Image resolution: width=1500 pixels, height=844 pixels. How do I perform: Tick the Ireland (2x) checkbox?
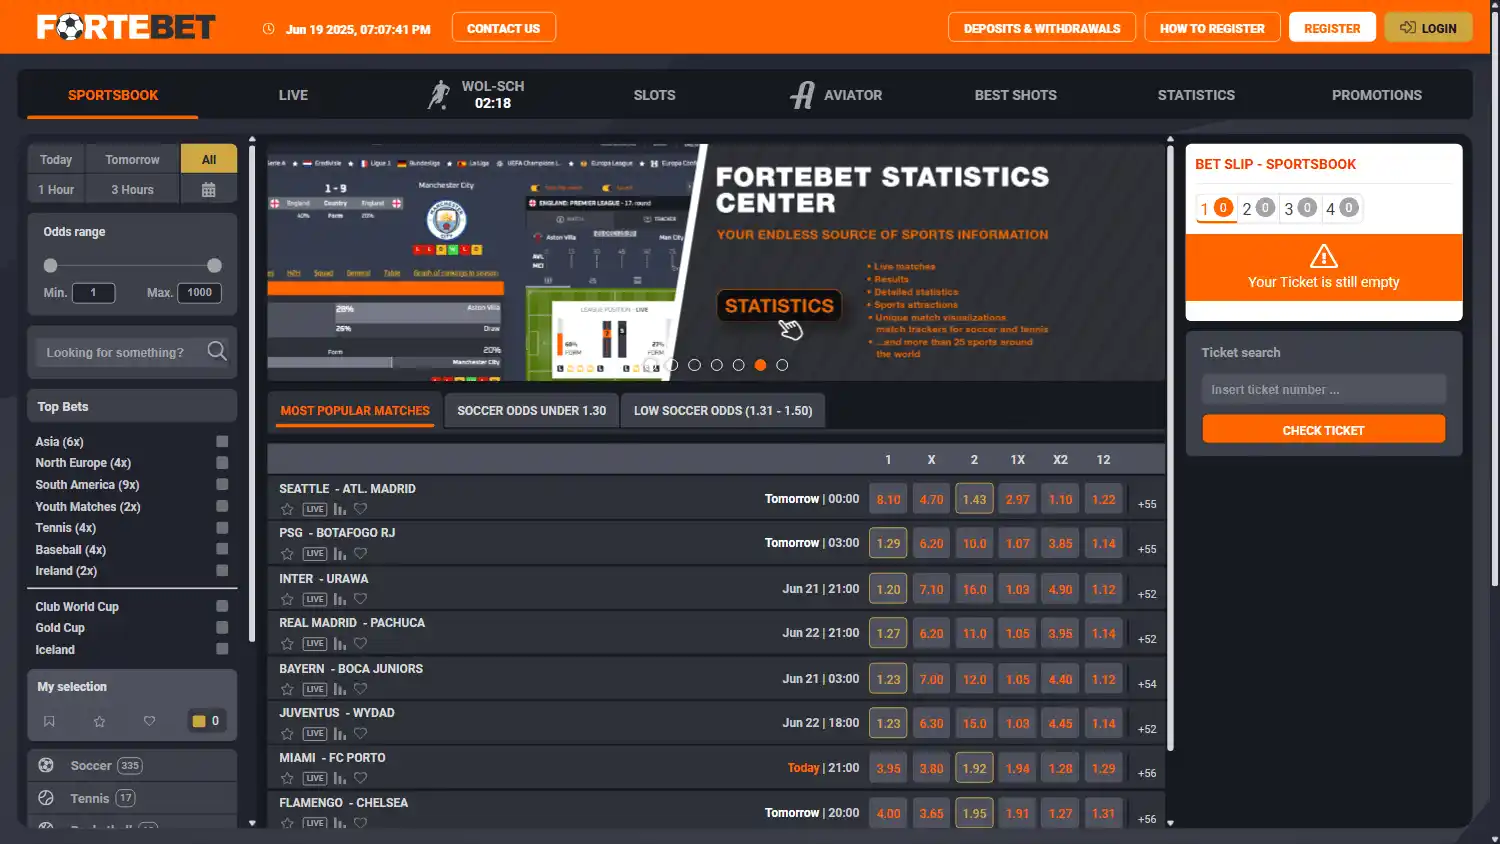point(222,570)
